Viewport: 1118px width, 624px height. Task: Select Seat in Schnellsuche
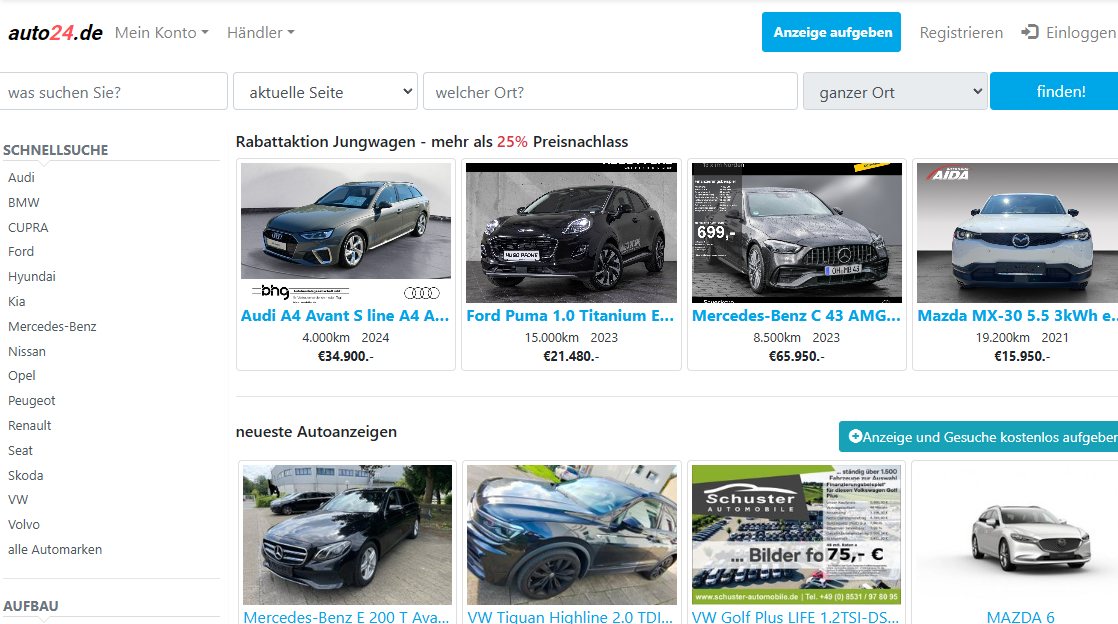pos(20,451)
